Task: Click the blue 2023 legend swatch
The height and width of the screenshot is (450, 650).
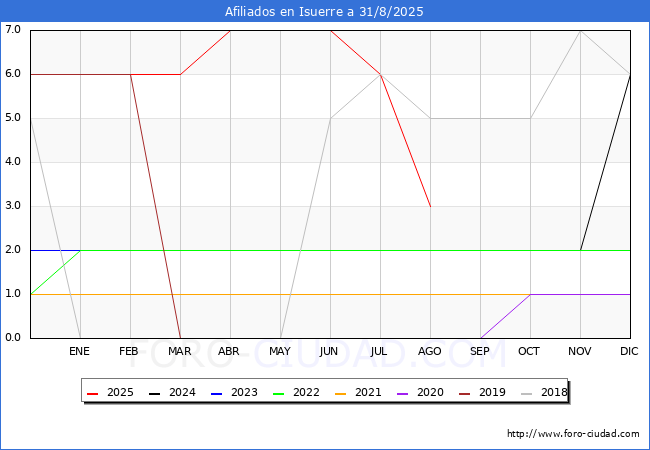Action: point(216,394)
